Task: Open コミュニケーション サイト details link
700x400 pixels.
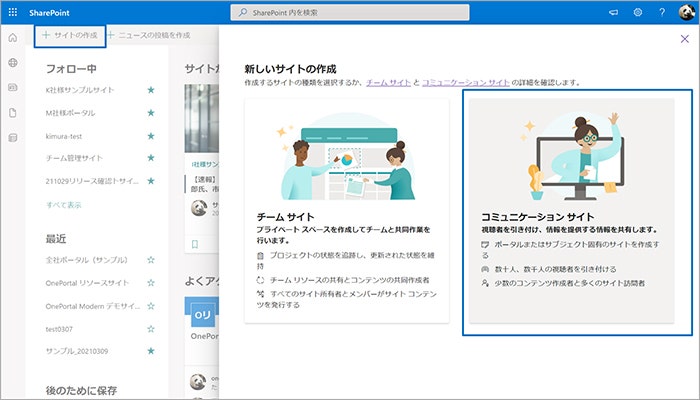Action: click(x=466, y=83)
